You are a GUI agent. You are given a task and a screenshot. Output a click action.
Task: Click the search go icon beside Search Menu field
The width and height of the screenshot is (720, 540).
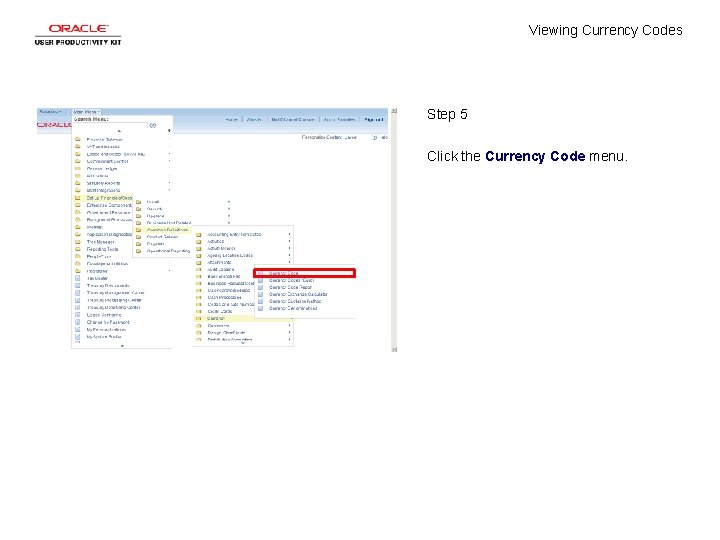click(153, 125)
